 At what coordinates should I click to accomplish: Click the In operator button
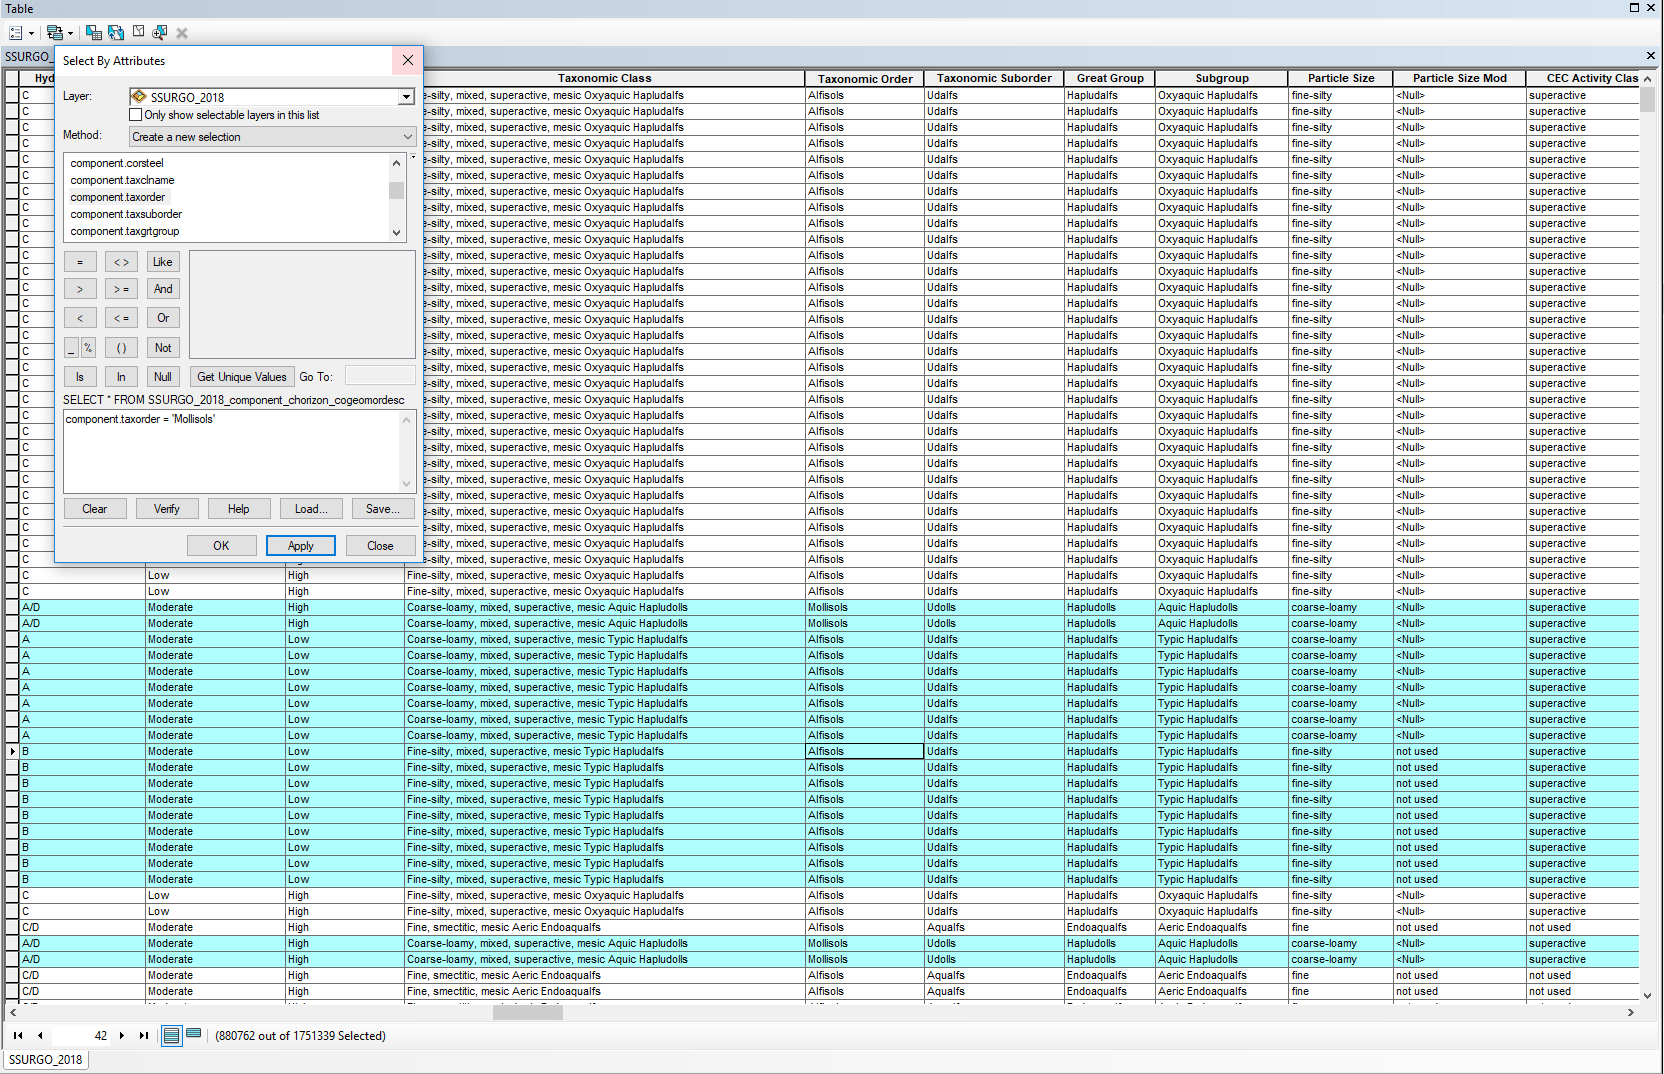coord(121,377)
